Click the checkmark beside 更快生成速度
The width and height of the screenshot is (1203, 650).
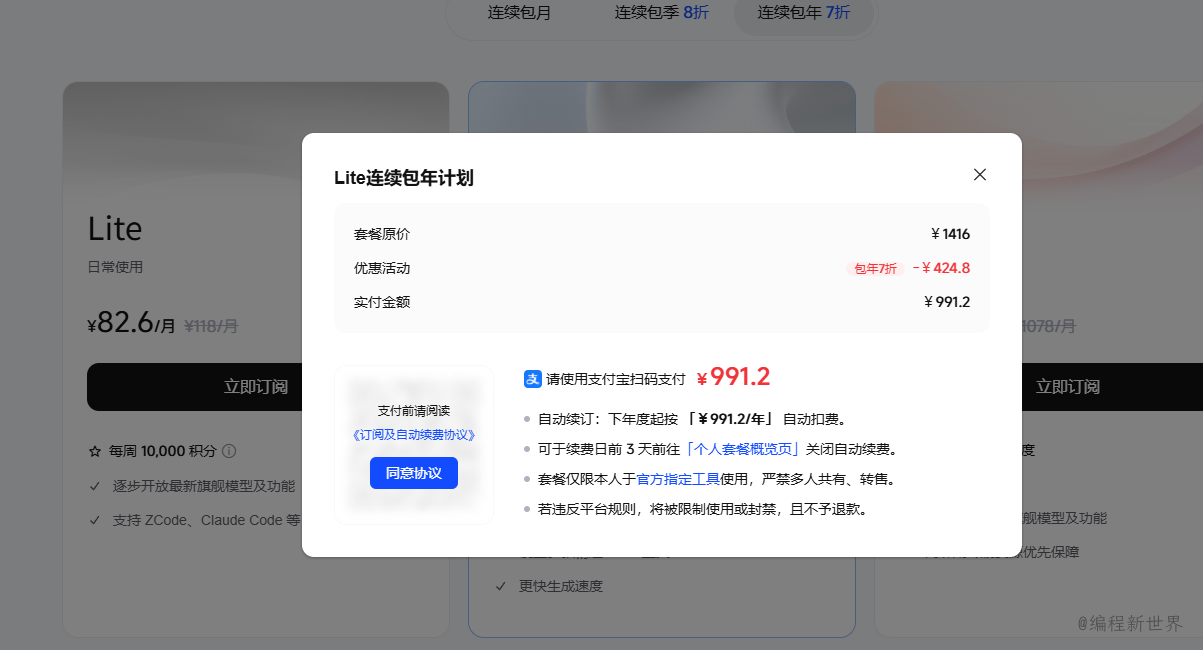(x=501, y=586)
